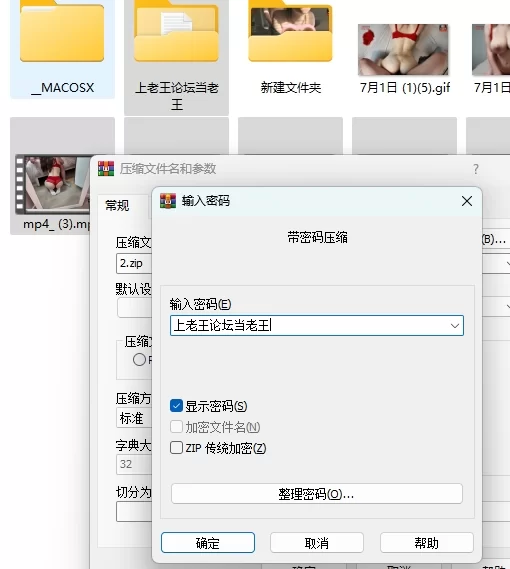Select the _MACOSX folder icon
This screenshot has width=510, height=569.
pos(62,31)
